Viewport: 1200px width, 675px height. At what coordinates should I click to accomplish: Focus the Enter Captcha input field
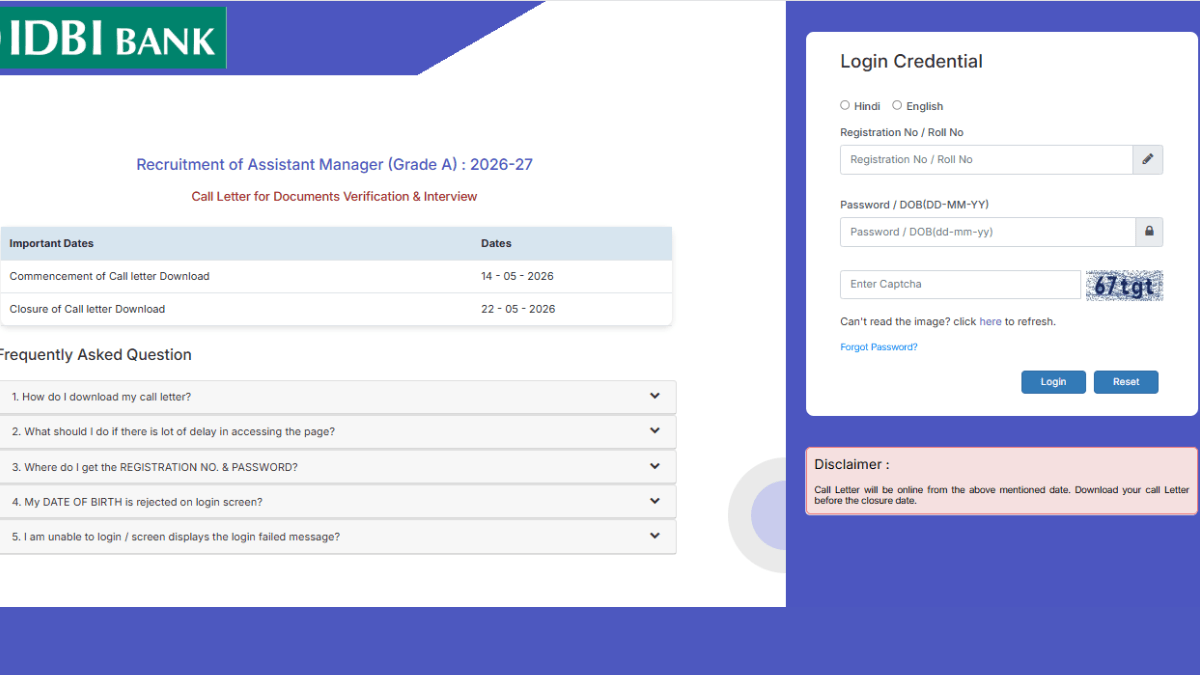pos(960,284)
